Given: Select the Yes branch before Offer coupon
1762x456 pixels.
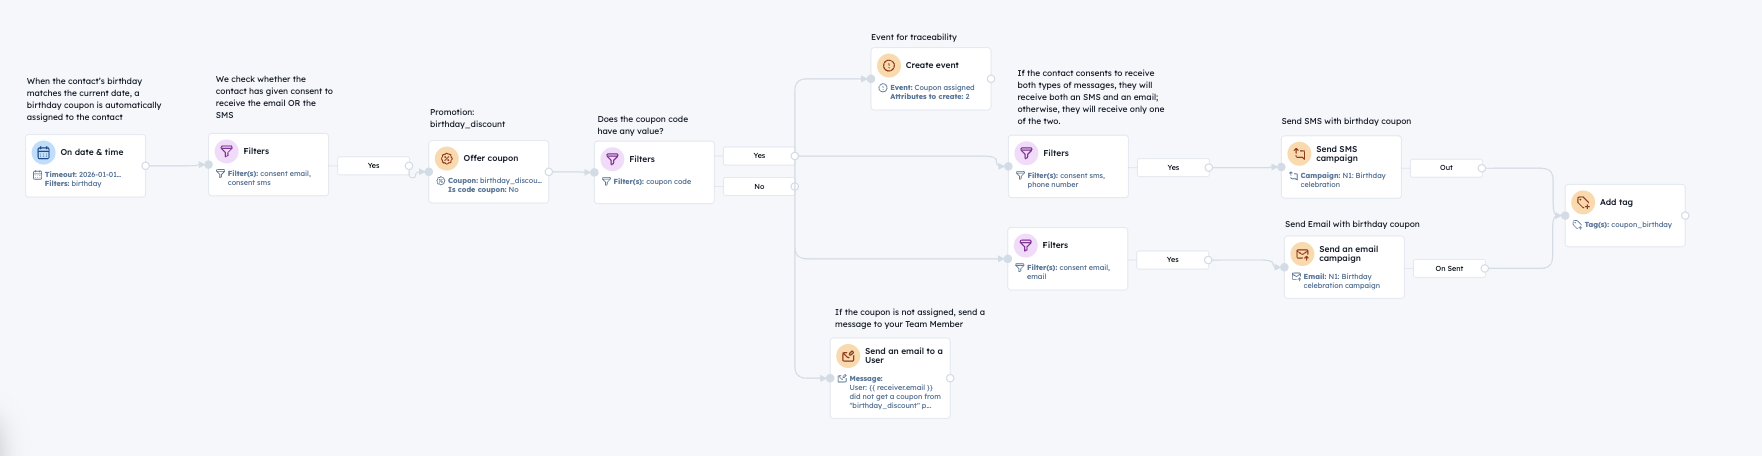Looking at the screenshot, I should click(x=373, y=165).
